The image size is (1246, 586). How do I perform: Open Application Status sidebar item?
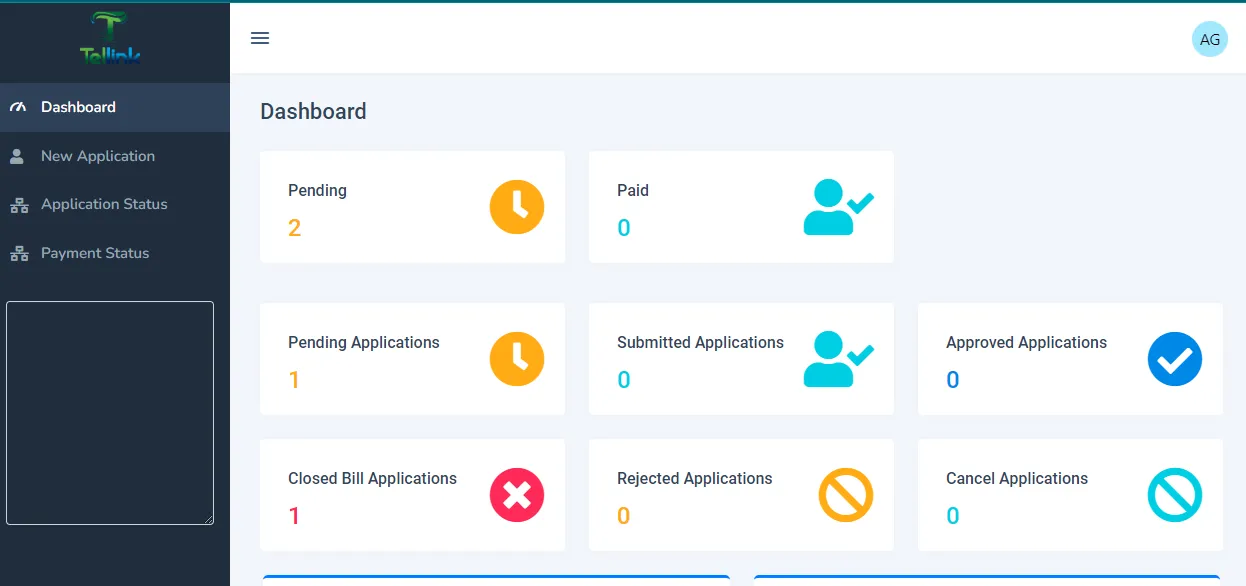click(104, 204)
